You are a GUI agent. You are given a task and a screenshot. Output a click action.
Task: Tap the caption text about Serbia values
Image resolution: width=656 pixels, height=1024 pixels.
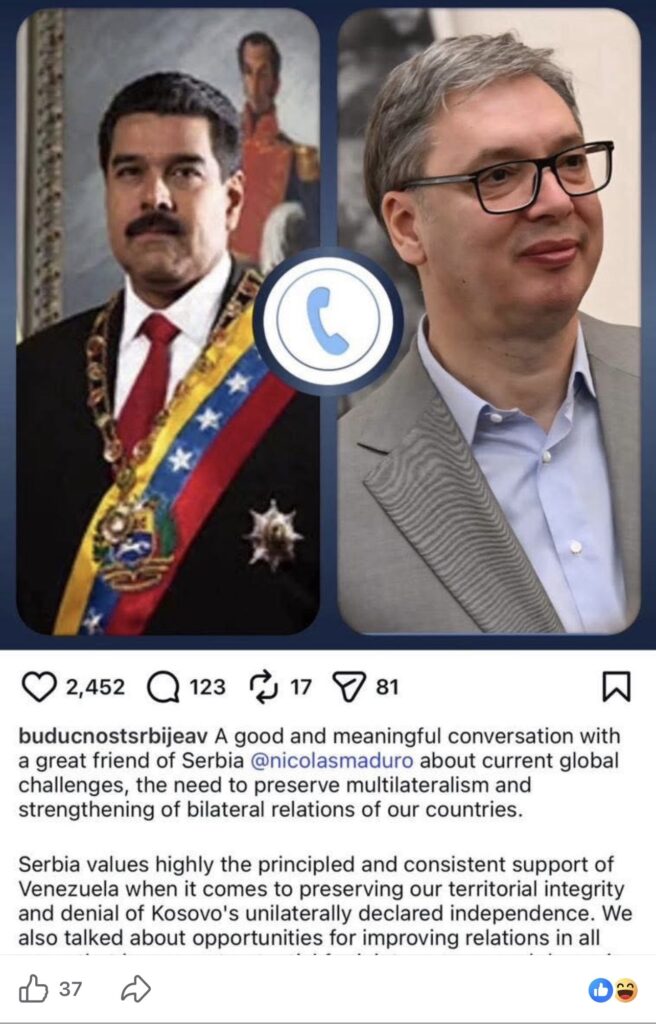click(x=325, y=901)
